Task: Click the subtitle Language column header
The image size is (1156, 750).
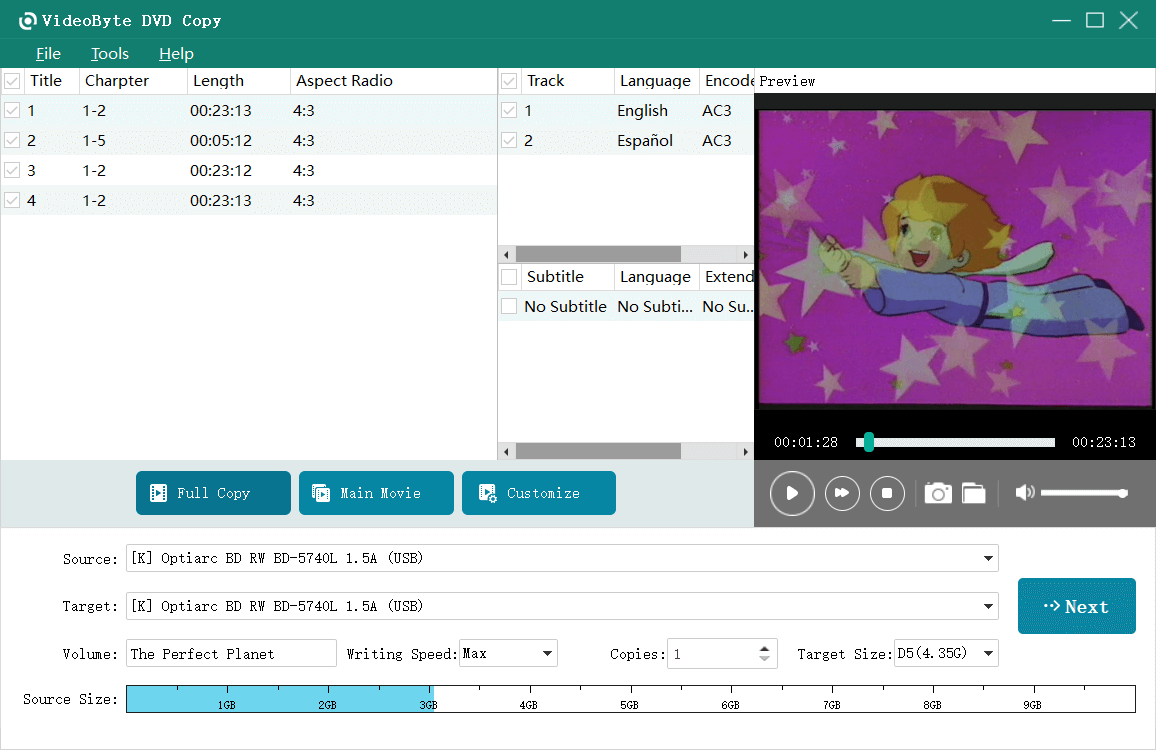Action: [x=656, y=277]
